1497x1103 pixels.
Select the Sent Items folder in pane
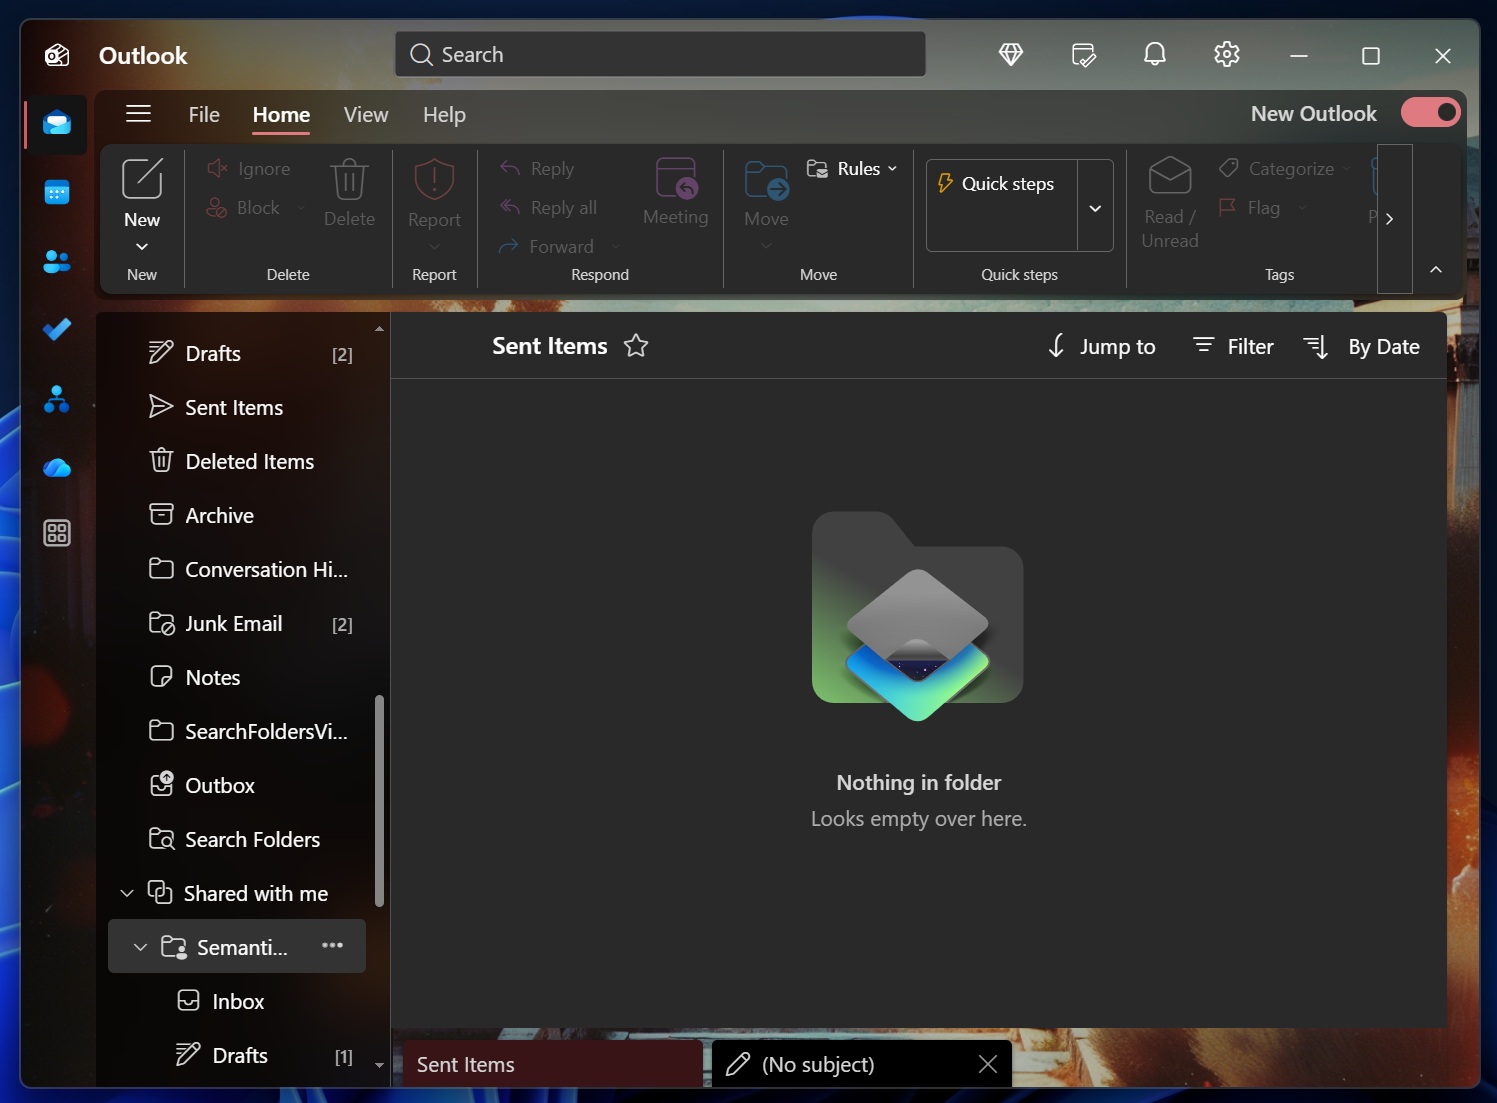click(x=238, y=407)
